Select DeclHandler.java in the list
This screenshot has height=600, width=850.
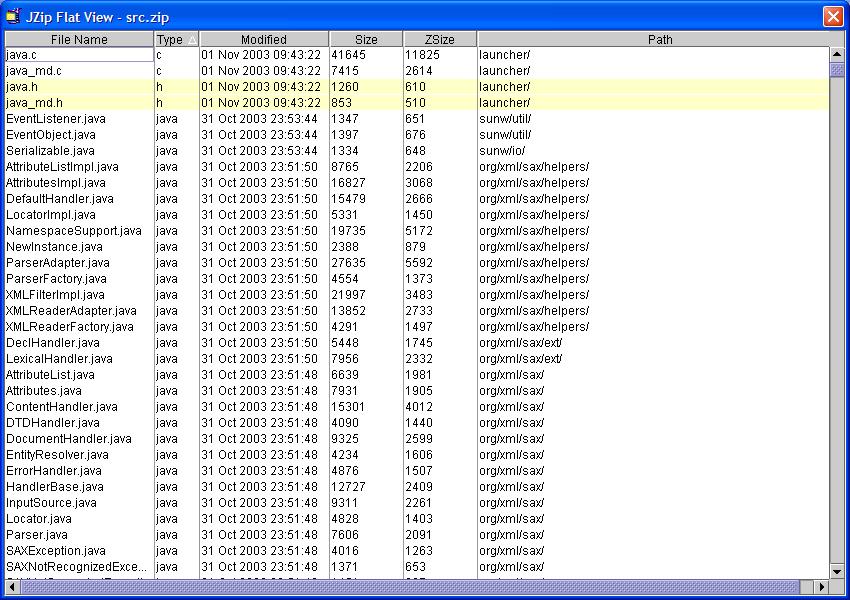pyautogui.click(x=53, y=343)
